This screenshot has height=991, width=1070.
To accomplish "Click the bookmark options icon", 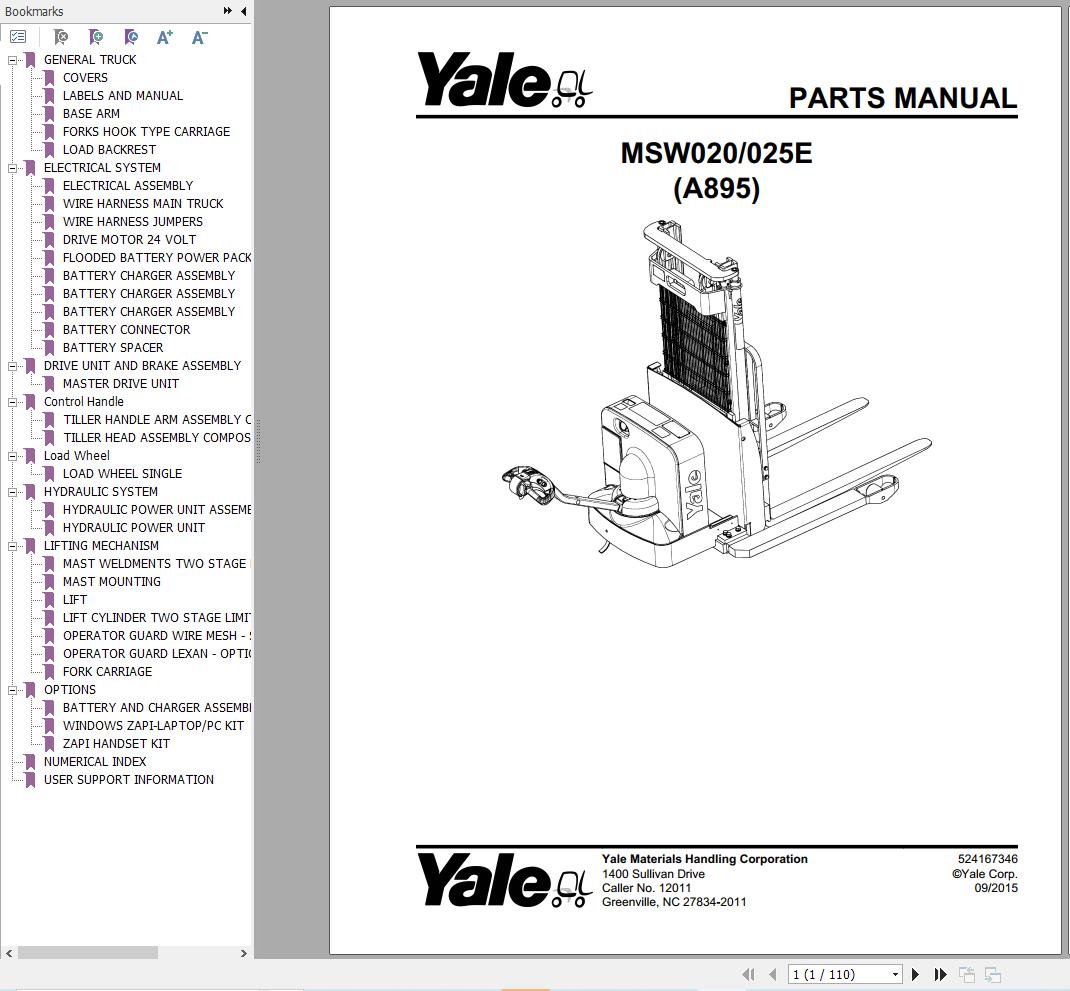I will pyautogui.click(x=18, y=36).
